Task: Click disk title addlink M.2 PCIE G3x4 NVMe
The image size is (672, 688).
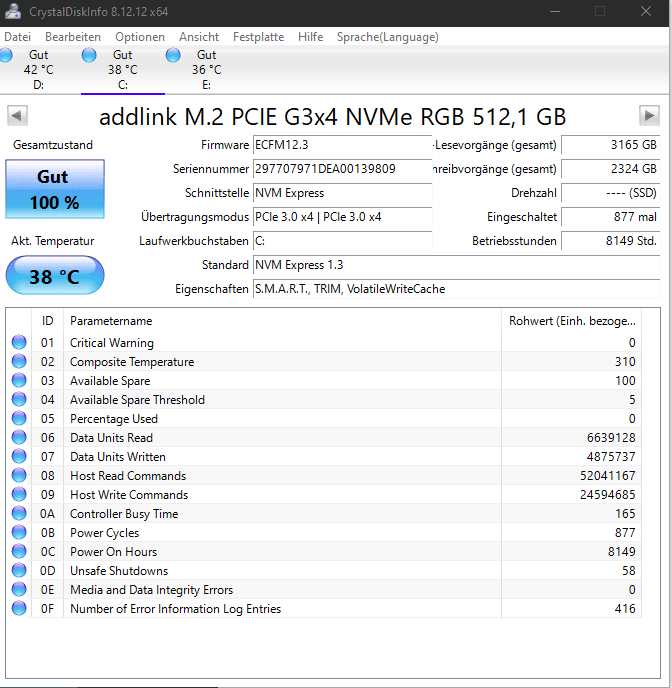Action: 332,117
